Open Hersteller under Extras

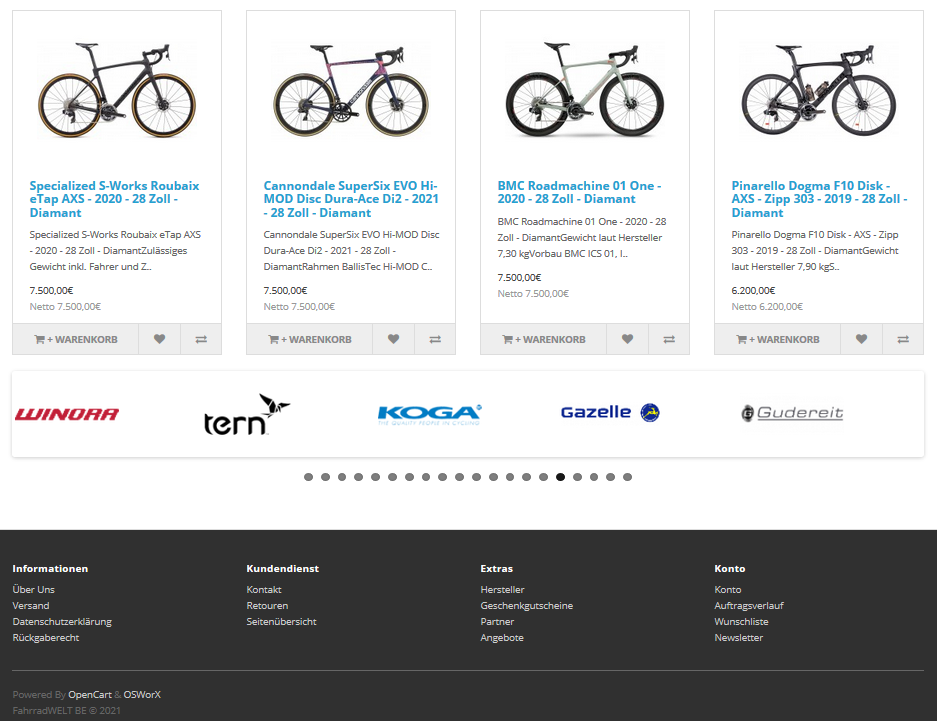[503, 590]
